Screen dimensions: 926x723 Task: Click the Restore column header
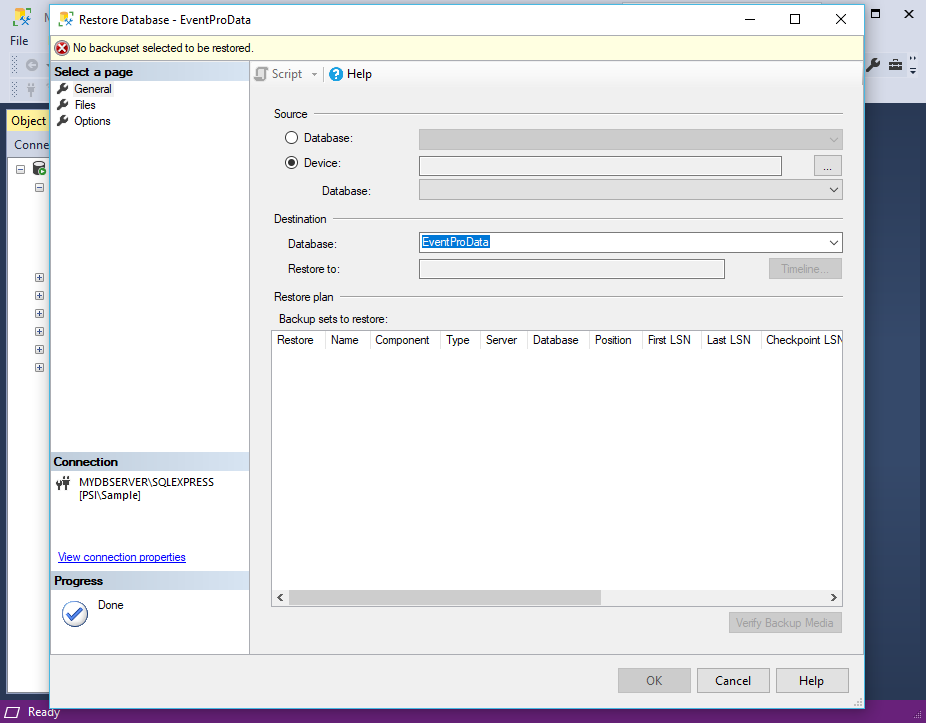coord(299,340)
